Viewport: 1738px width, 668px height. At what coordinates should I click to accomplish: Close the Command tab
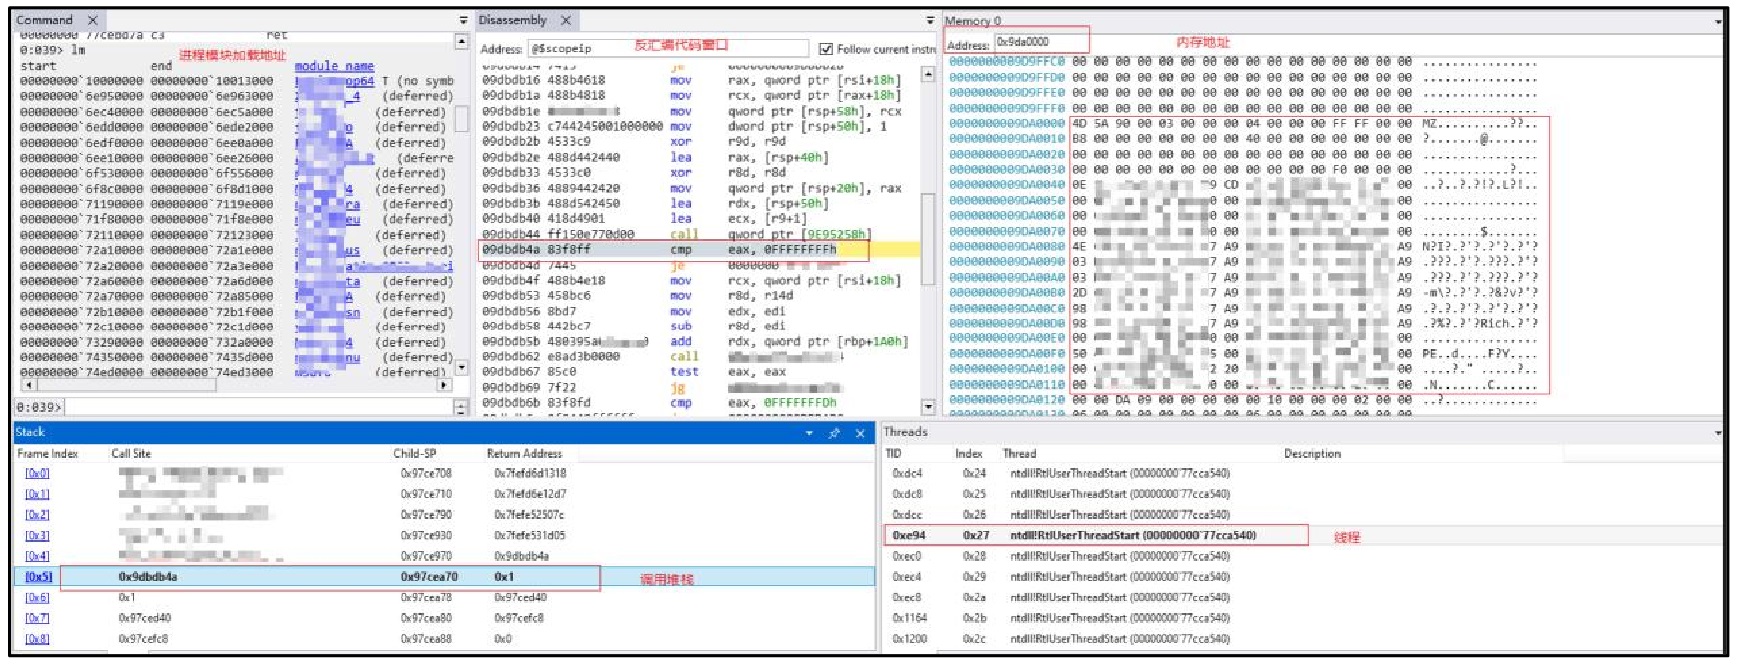click(92, 20)
